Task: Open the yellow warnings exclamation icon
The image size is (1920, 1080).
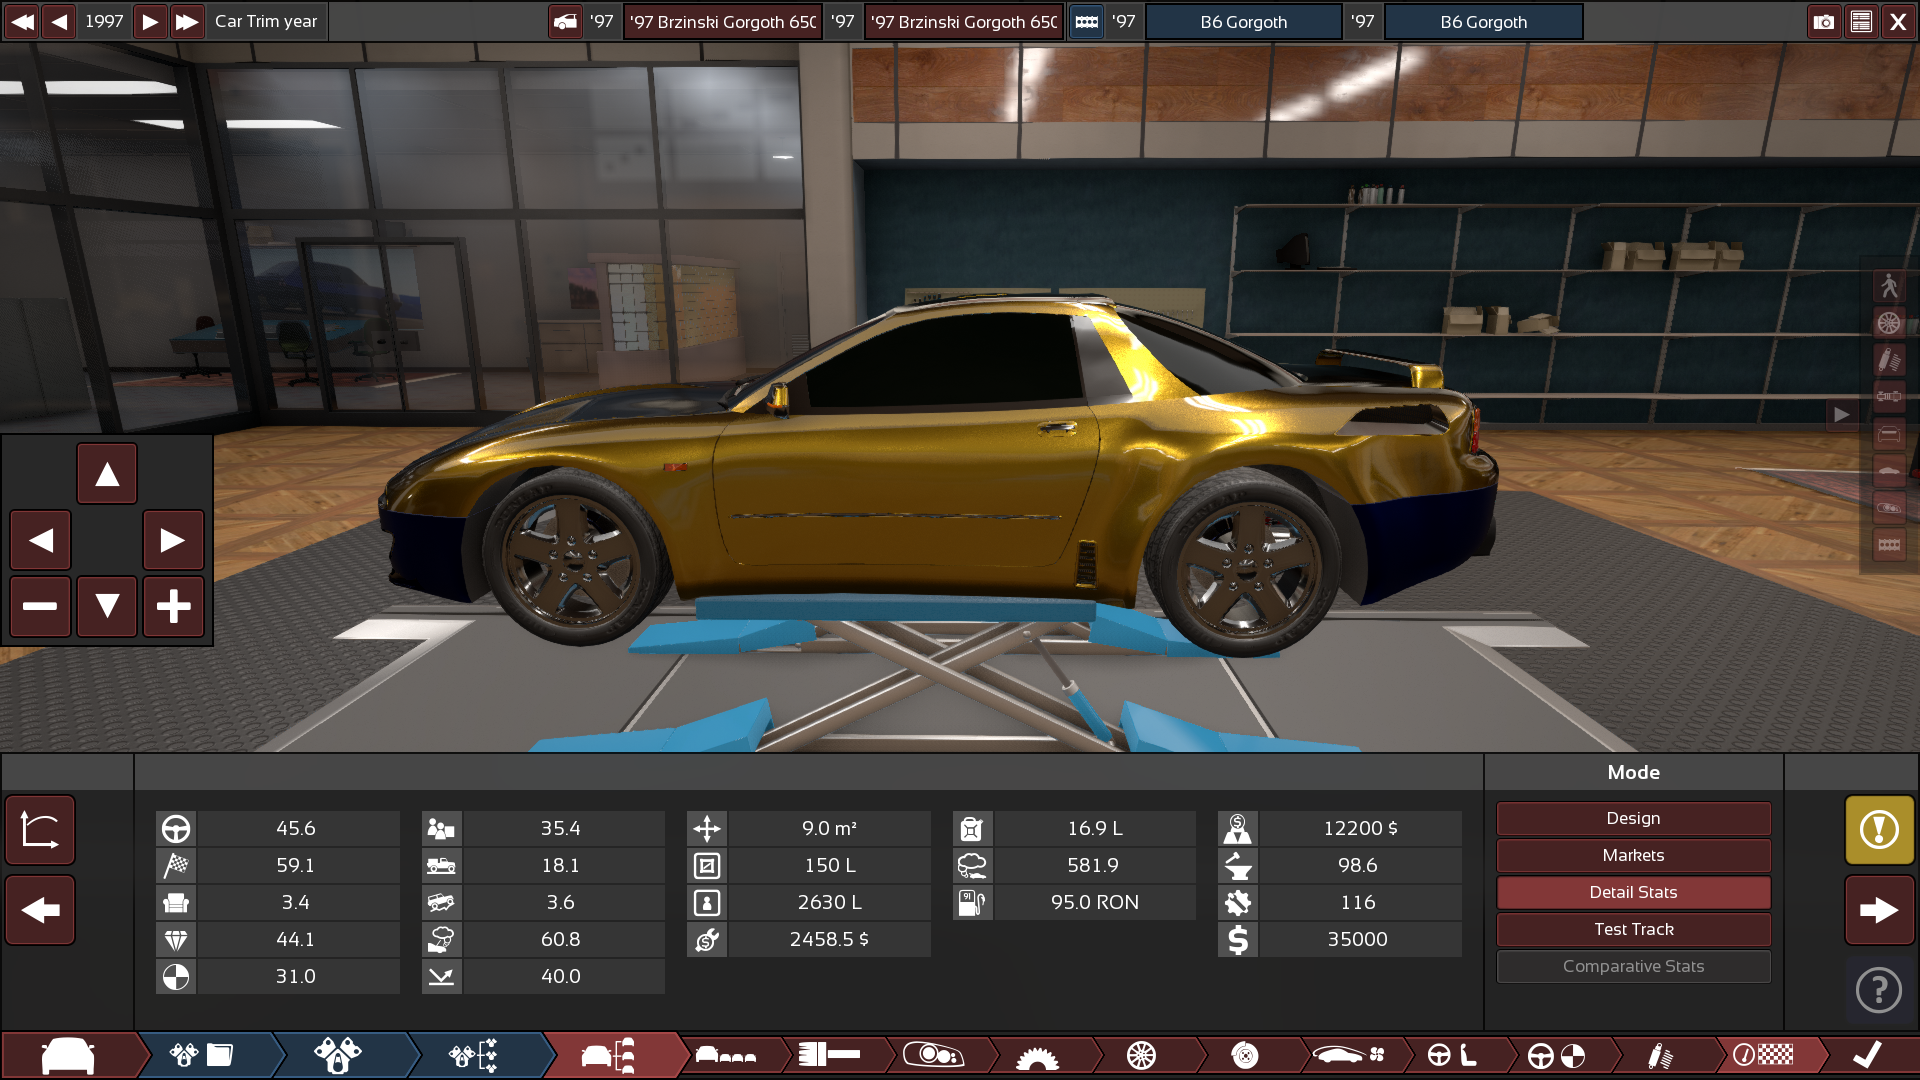Action: coord(1879,830)
